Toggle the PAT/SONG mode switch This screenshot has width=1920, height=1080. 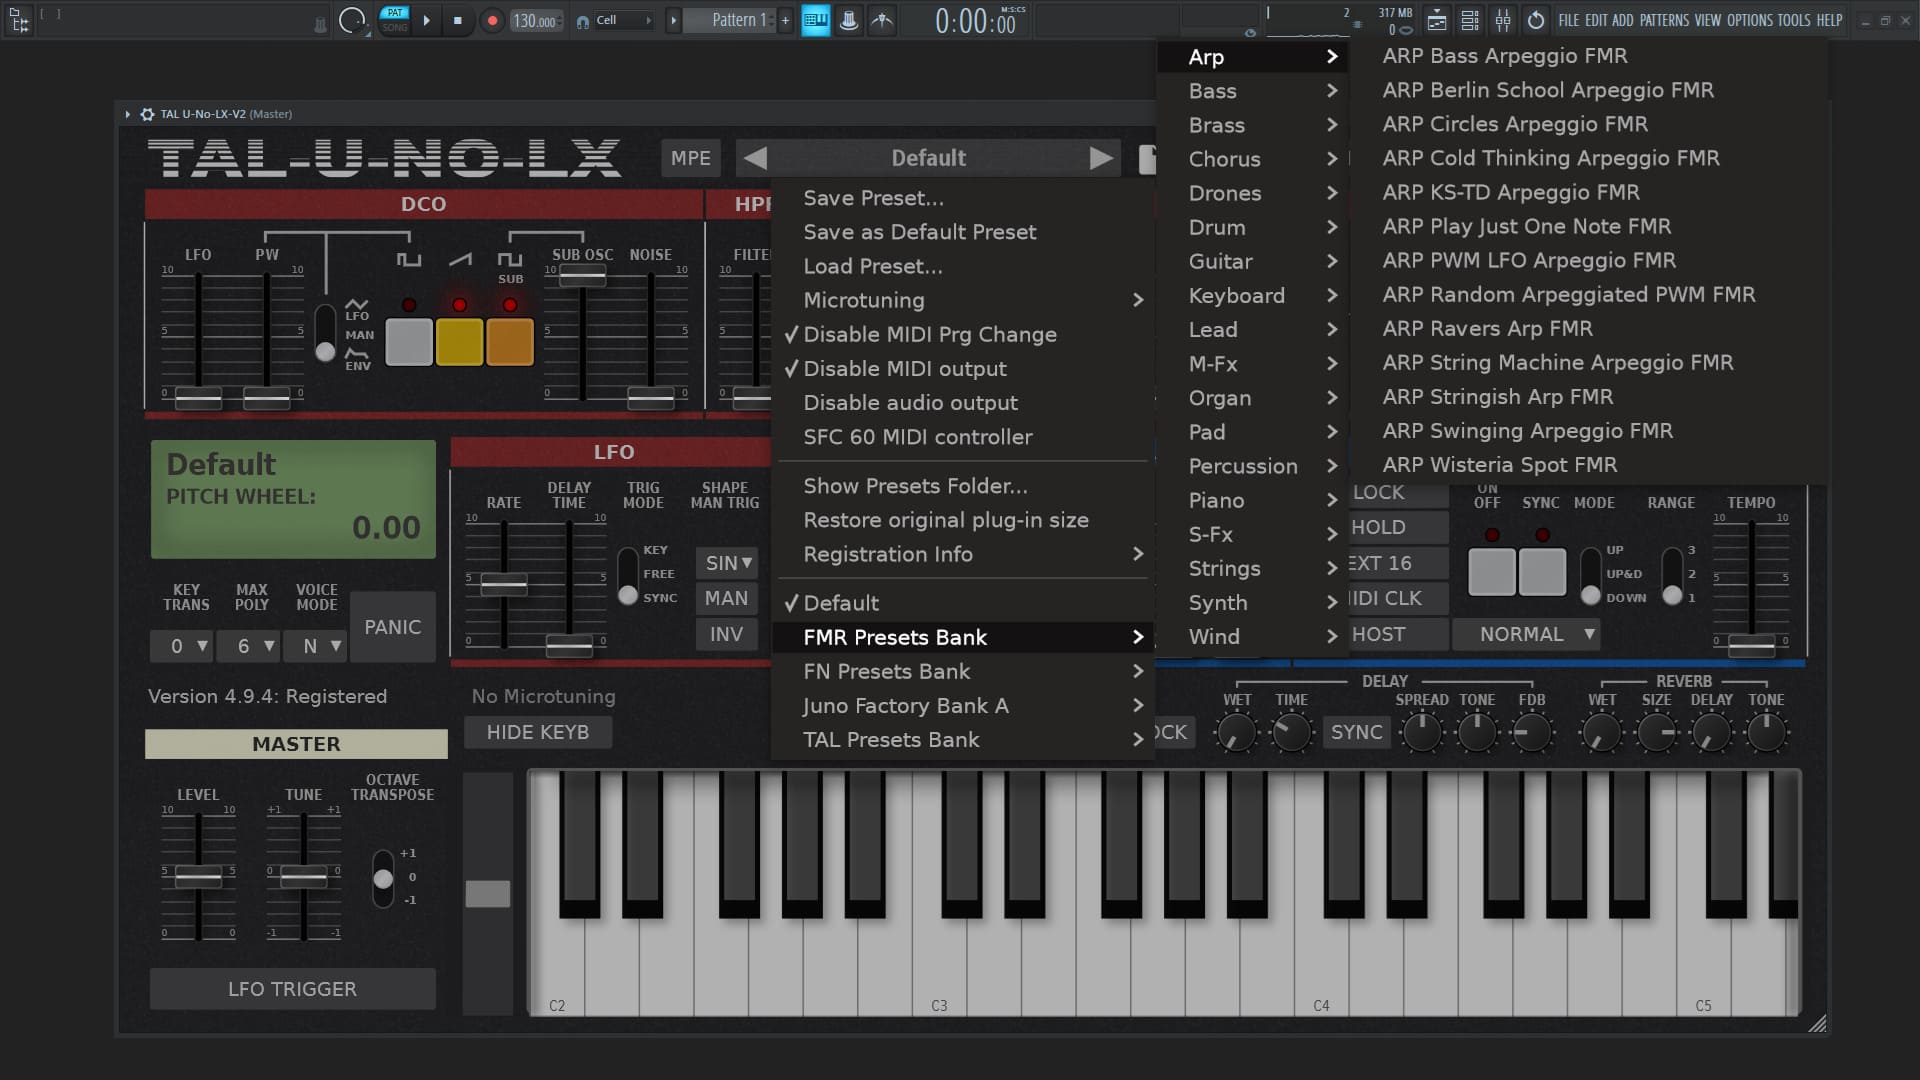click(395, 20)
